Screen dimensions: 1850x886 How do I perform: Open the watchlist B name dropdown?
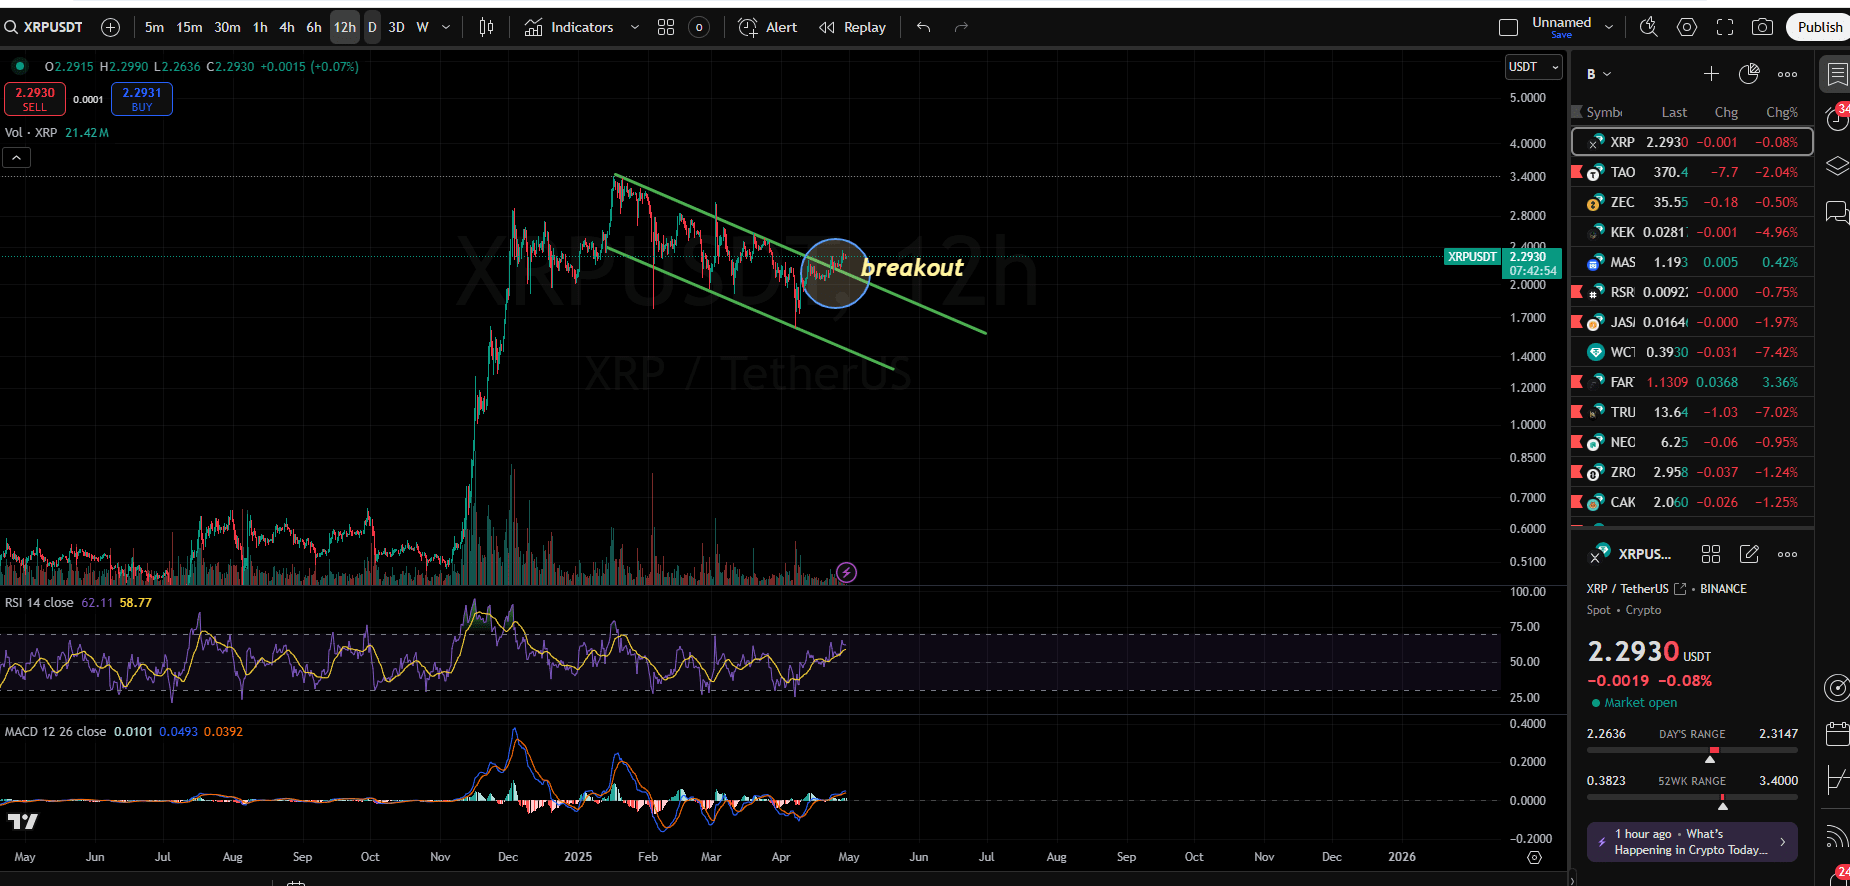(x=1599, y=74)
